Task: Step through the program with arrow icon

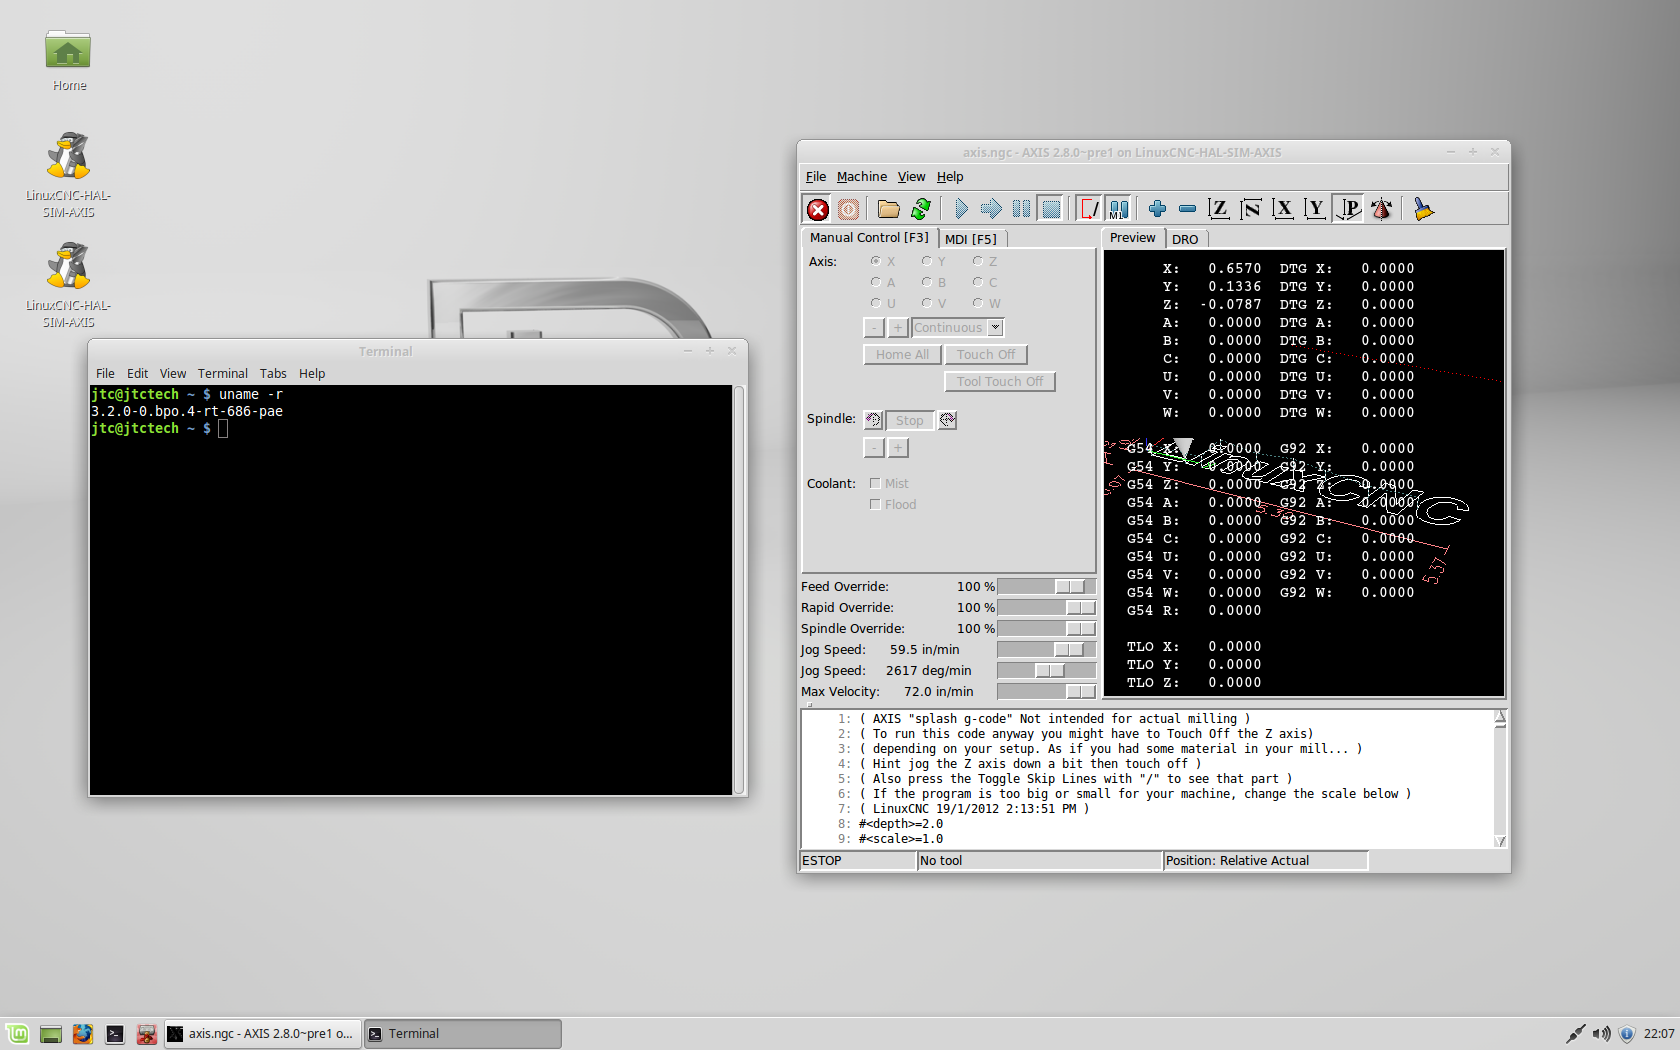Action: pos(991,209)
